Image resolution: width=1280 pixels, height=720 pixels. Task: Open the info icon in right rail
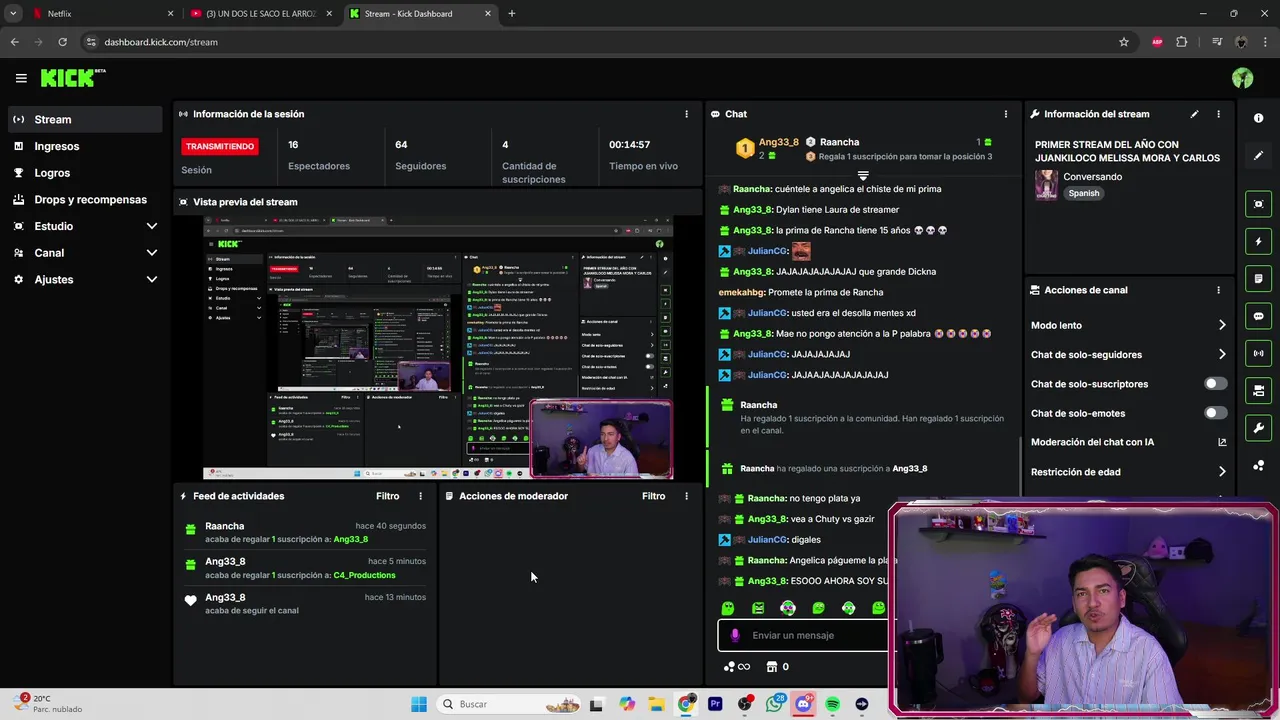[1258, 118]
